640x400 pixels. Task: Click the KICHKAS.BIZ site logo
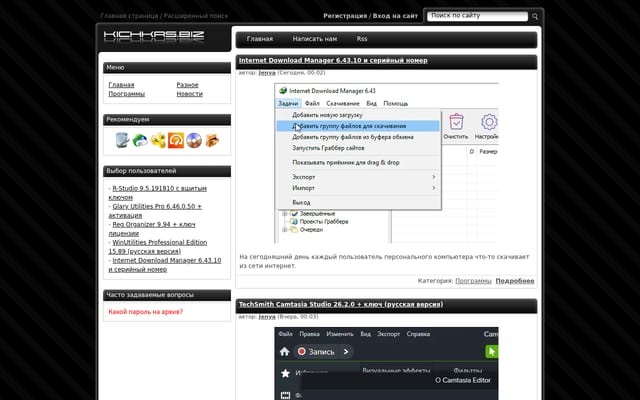click(x=154, y=36)
